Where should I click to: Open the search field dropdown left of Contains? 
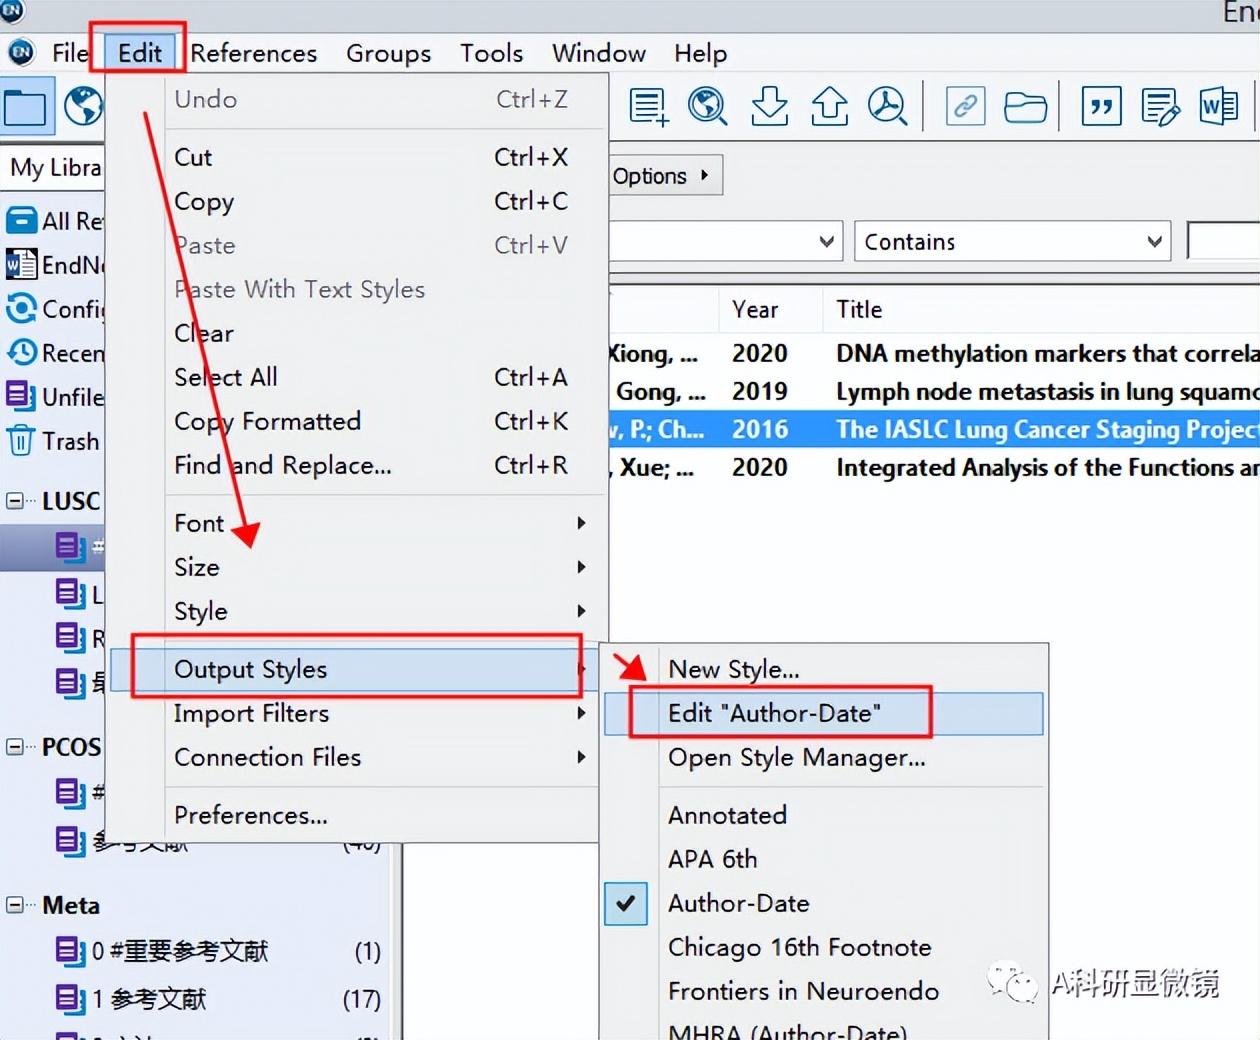pyautogui.click(x=725, y=241)
